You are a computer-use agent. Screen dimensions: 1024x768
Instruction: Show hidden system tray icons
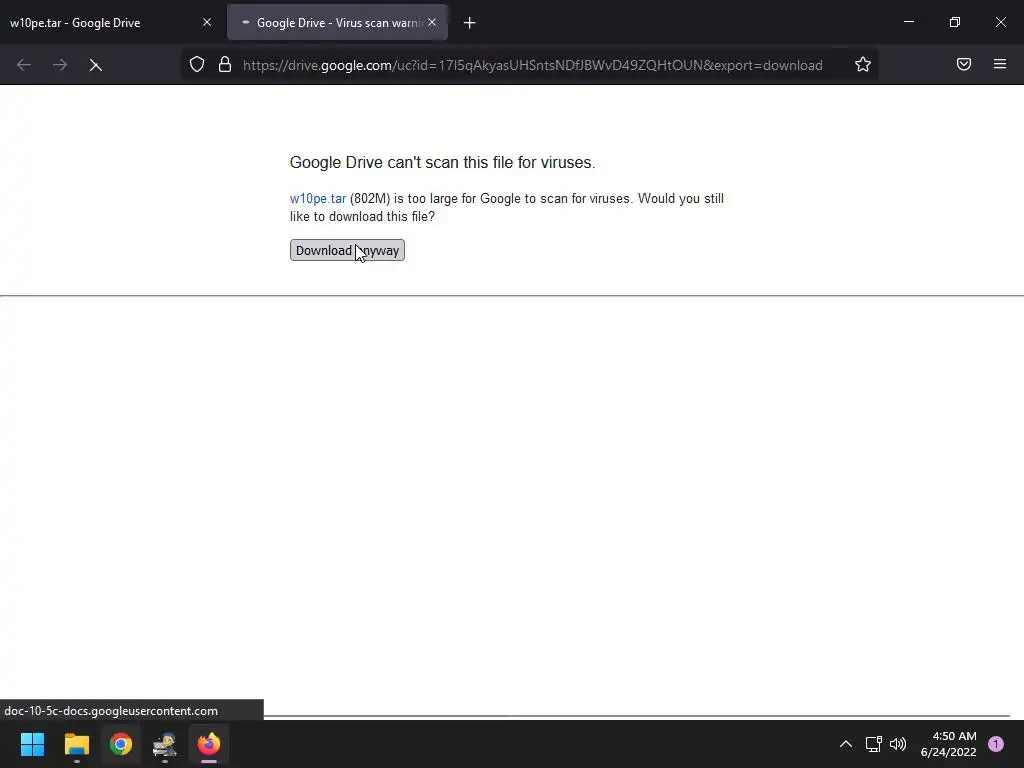pyautogui.click(x=846, y=744)
